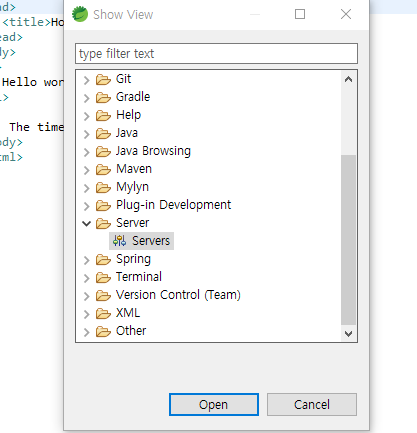417x433 pixels.
Task: Expand the Java Browsing category
Action: coord(86,152)
